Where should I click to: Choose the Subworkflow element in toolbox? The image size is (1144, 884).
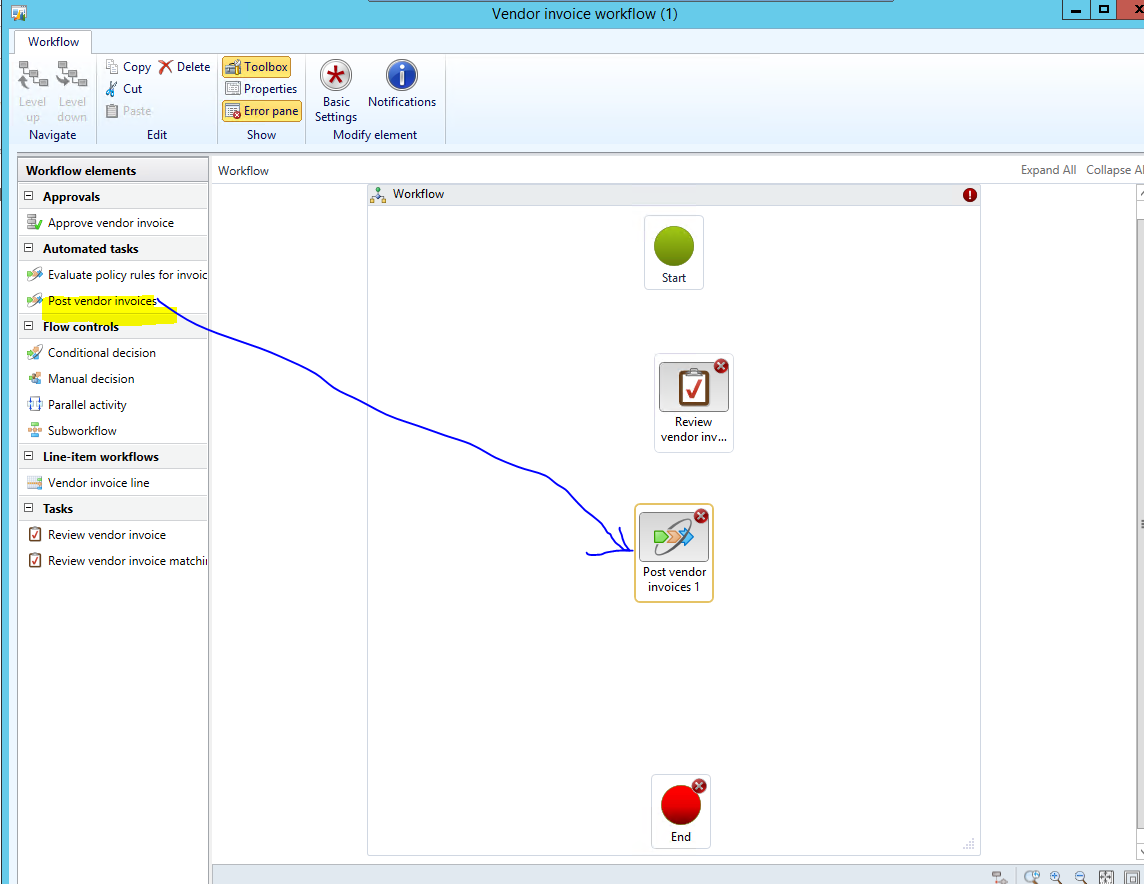pyautogui.click(x=82, y=431)
